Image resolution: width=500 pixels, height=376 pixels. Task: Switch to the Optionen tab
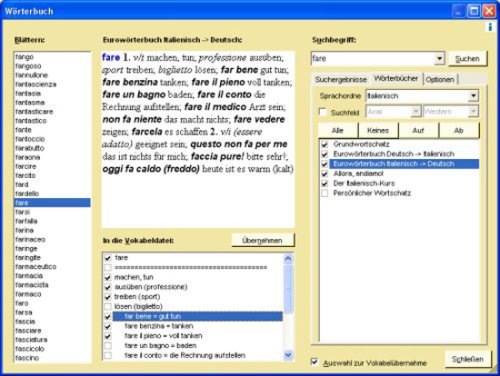pyautogui.click(x=440, y=80)
